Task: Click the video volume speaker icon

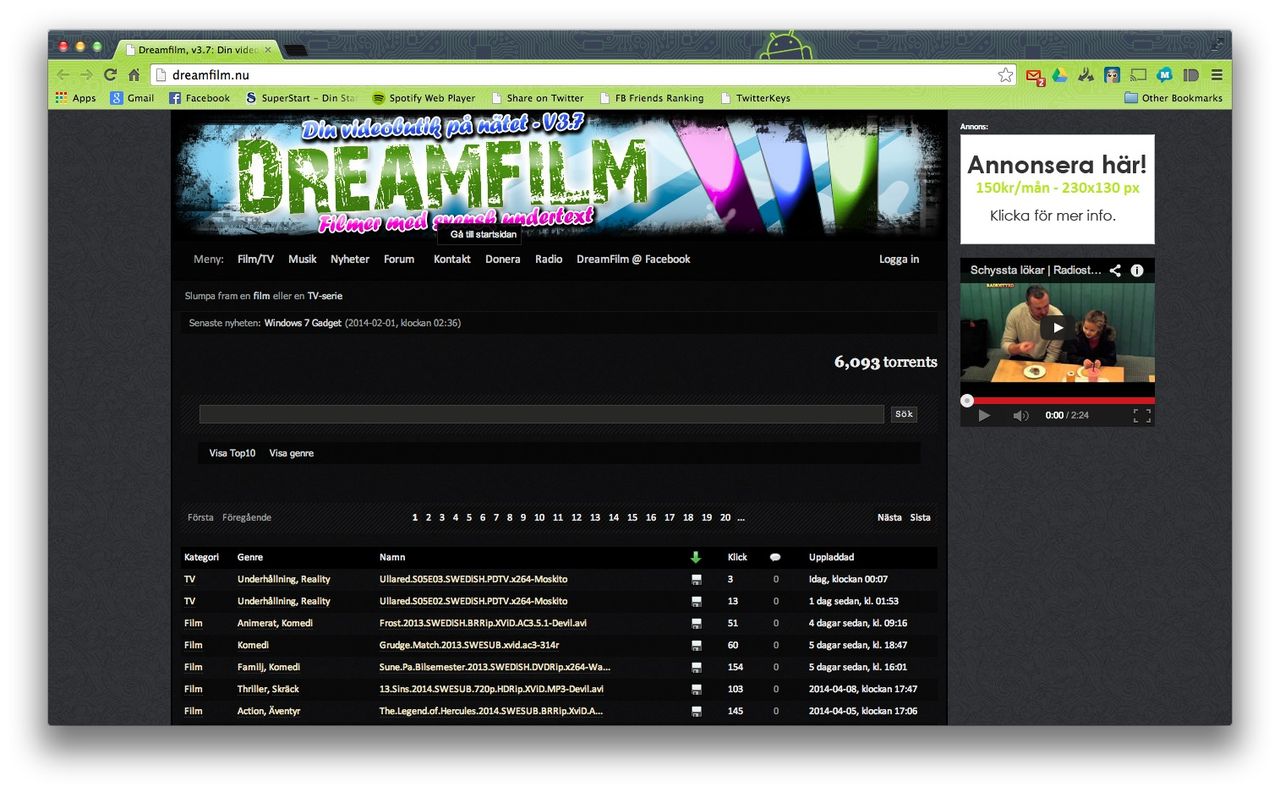Action: [1020, 415]
